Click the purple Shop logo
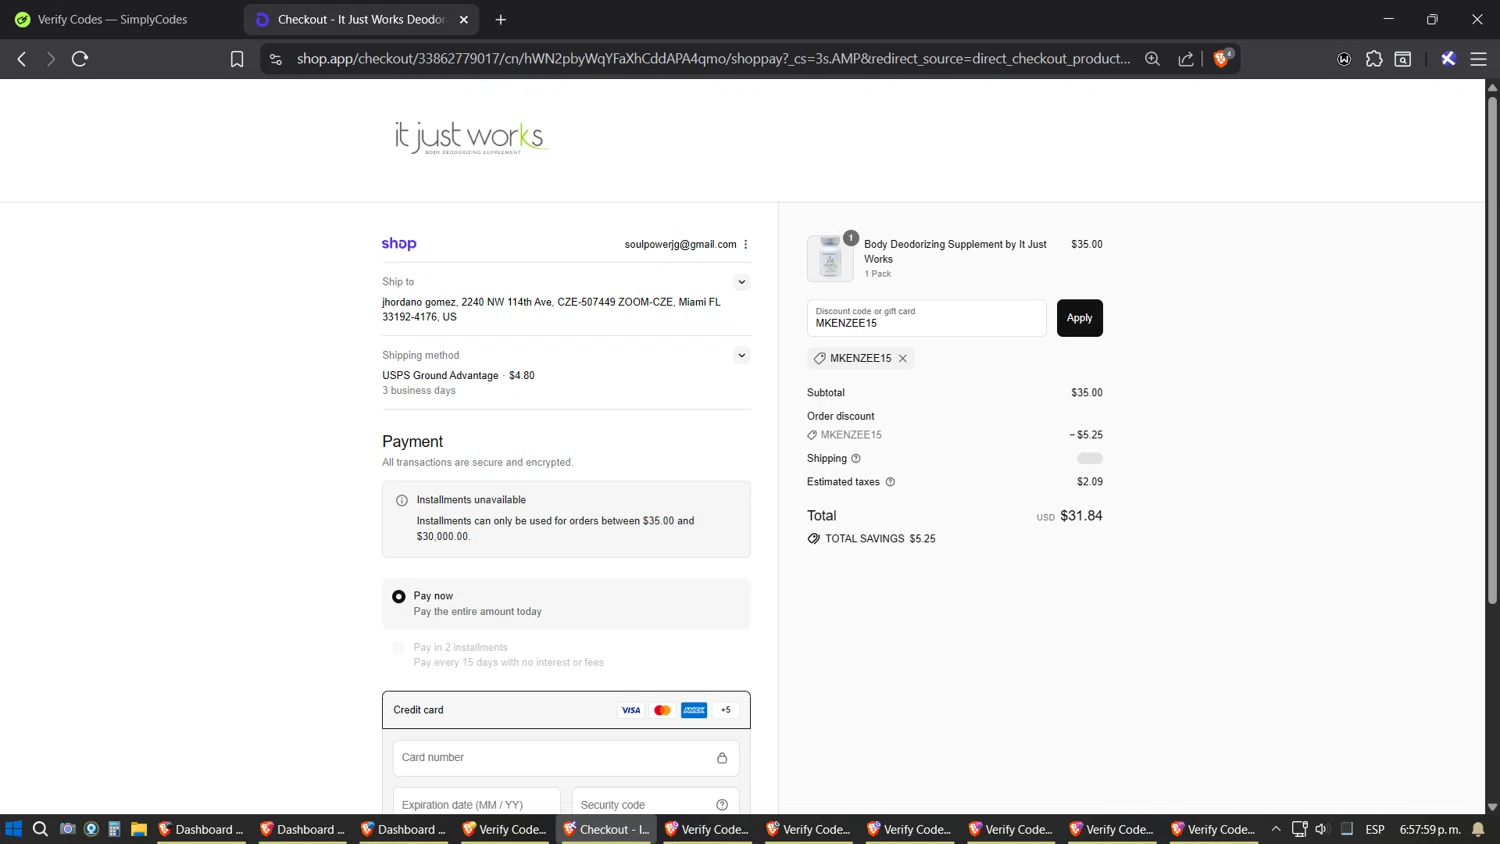The image size is (1500, 844). [399, 244]
